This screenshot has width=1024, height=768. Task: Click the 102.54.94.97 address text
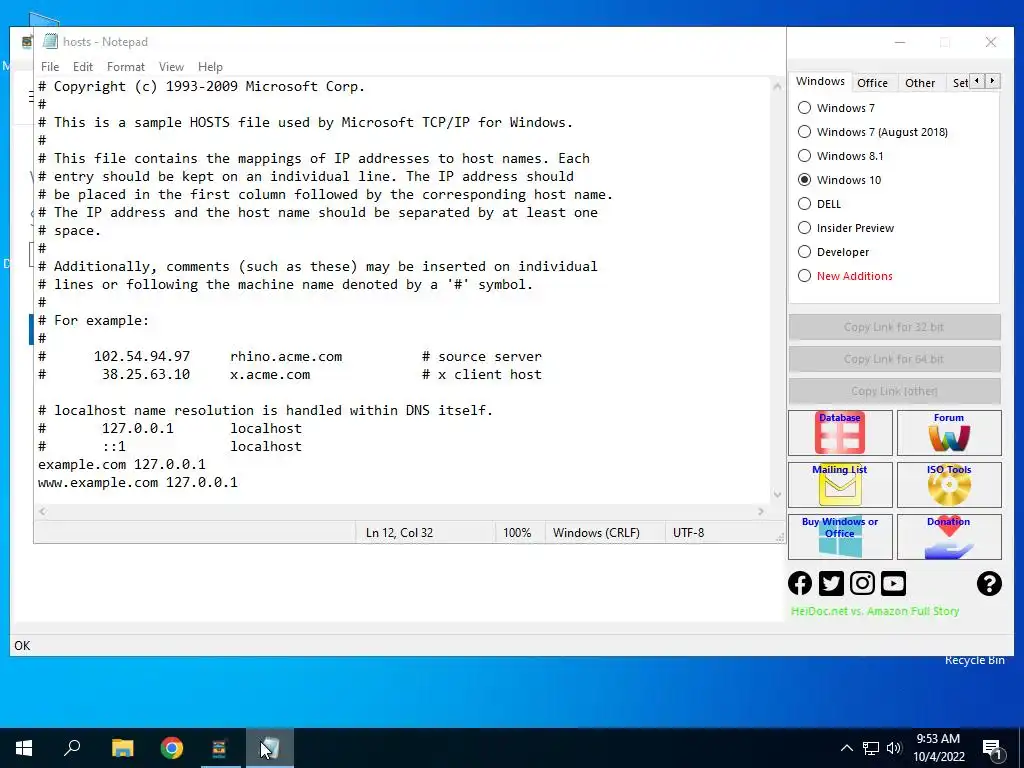[x=142, y=357]
